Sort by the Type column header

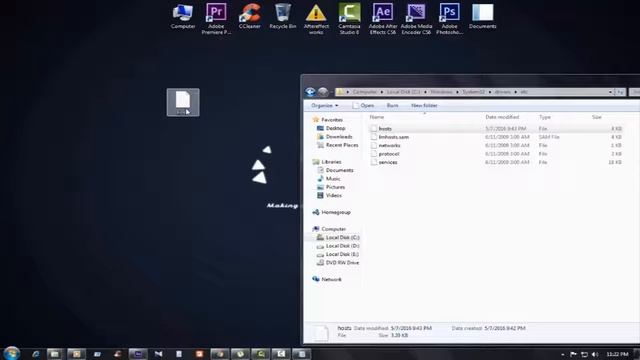pos(545,117)
